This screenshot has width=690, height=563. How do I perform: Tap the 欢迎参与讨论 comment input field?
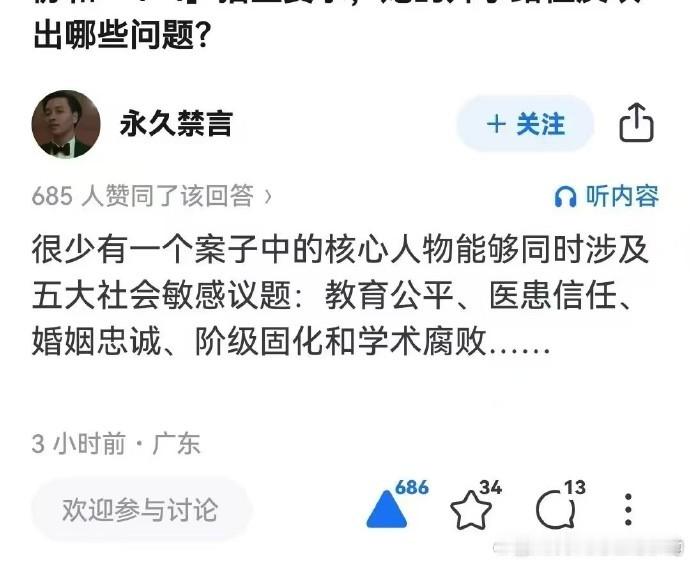click(141, 510)
